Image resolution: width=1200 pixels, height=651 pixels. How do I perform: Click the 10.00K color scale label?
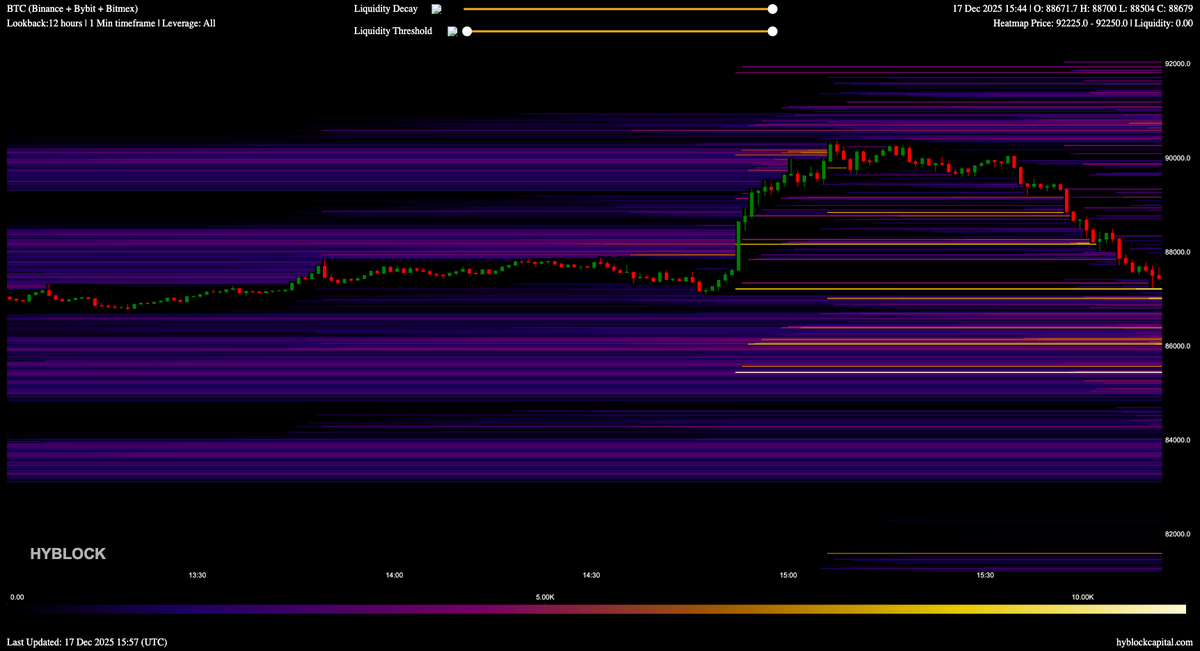1082,597
